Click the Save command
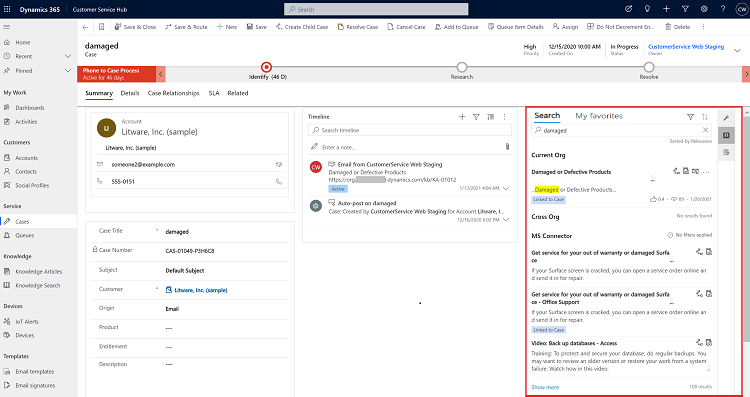This screenshot has height=397, width=750. [x=257, y=27]
